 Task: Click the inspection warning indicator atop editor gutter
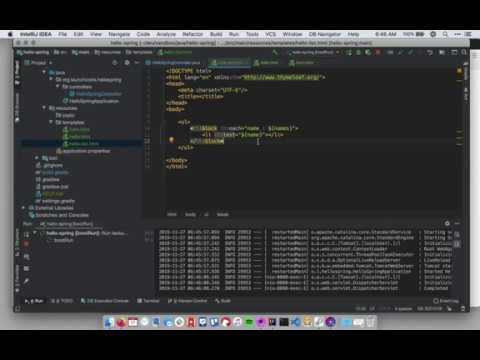[x=459, y=70]
